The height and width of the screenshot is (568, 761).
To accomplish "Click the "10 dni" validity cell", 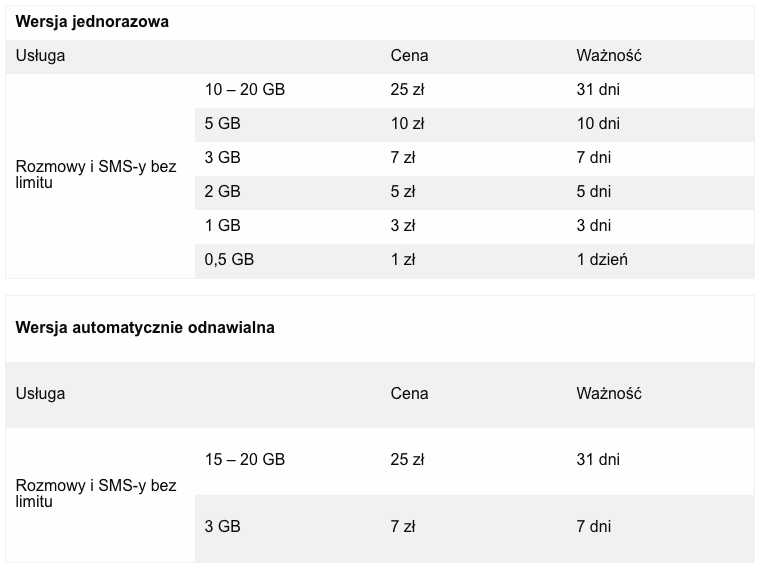I will 598,124.
